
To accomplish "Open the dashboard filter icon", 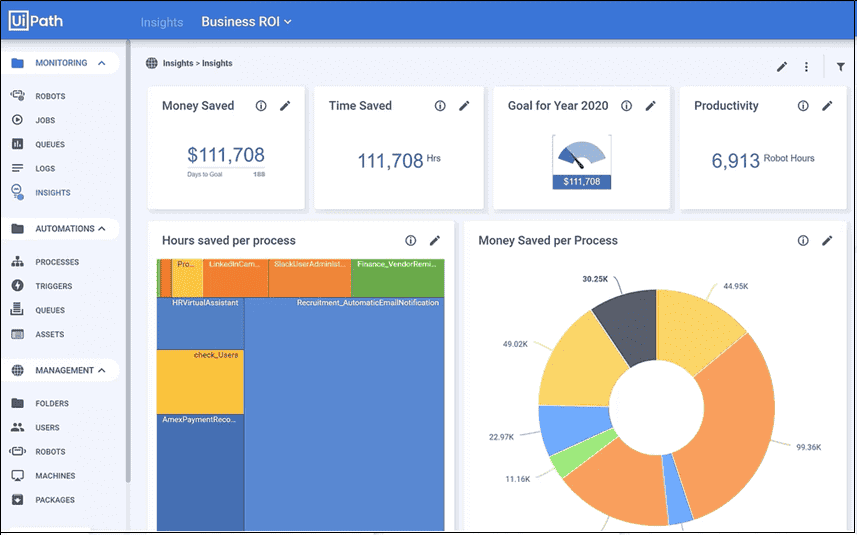I will (x=841, y=67).
